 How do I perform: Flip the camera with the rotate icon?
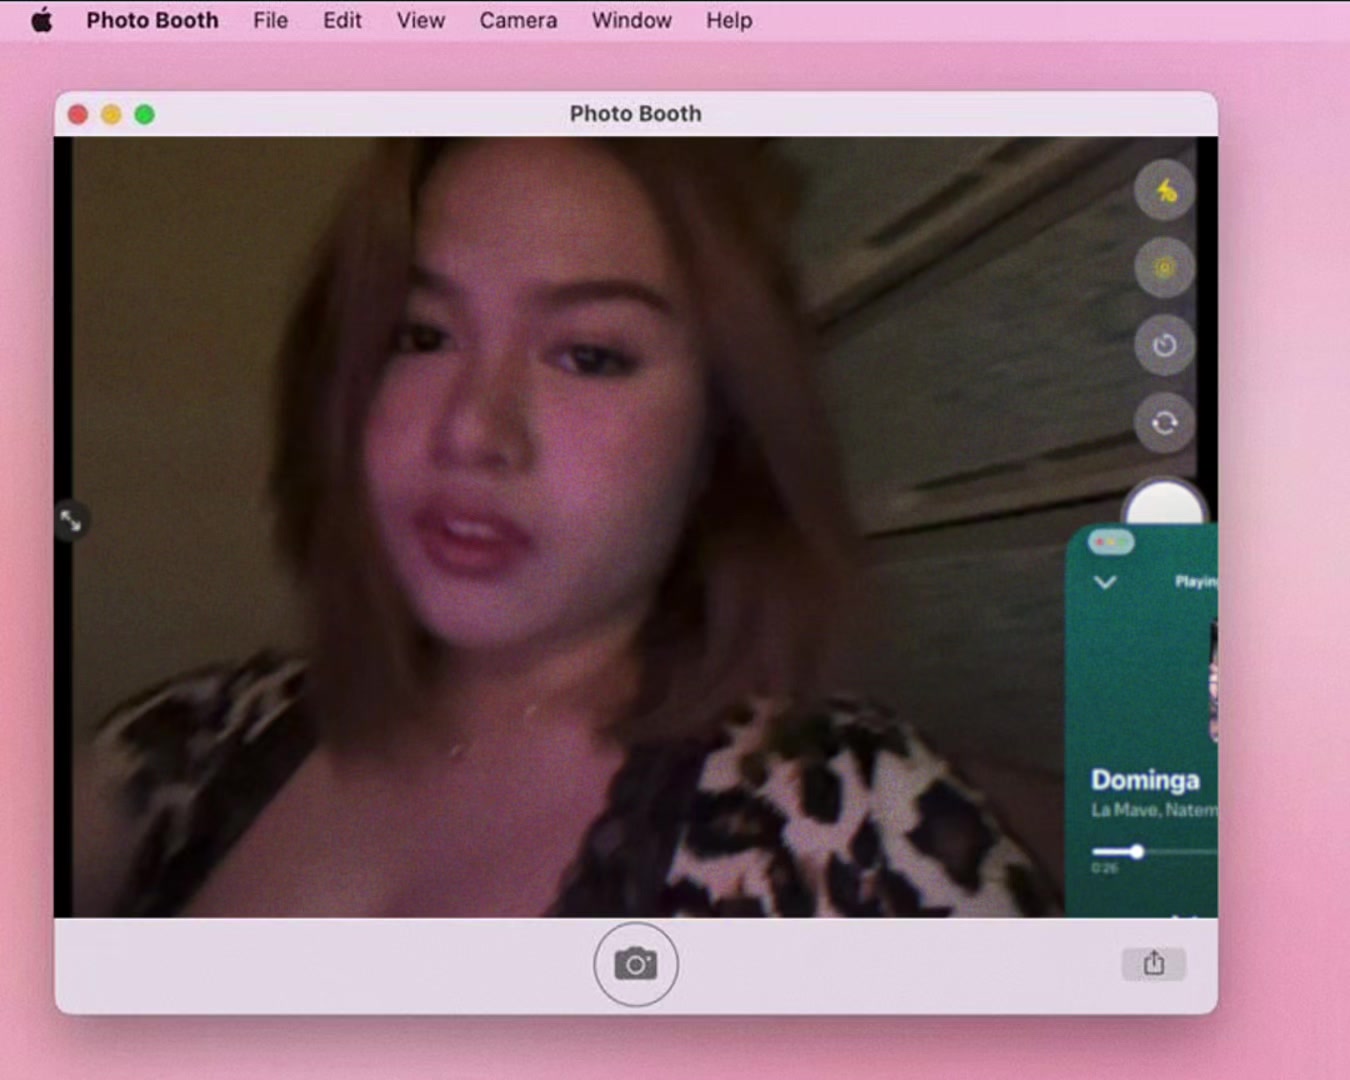point(1165,422)
